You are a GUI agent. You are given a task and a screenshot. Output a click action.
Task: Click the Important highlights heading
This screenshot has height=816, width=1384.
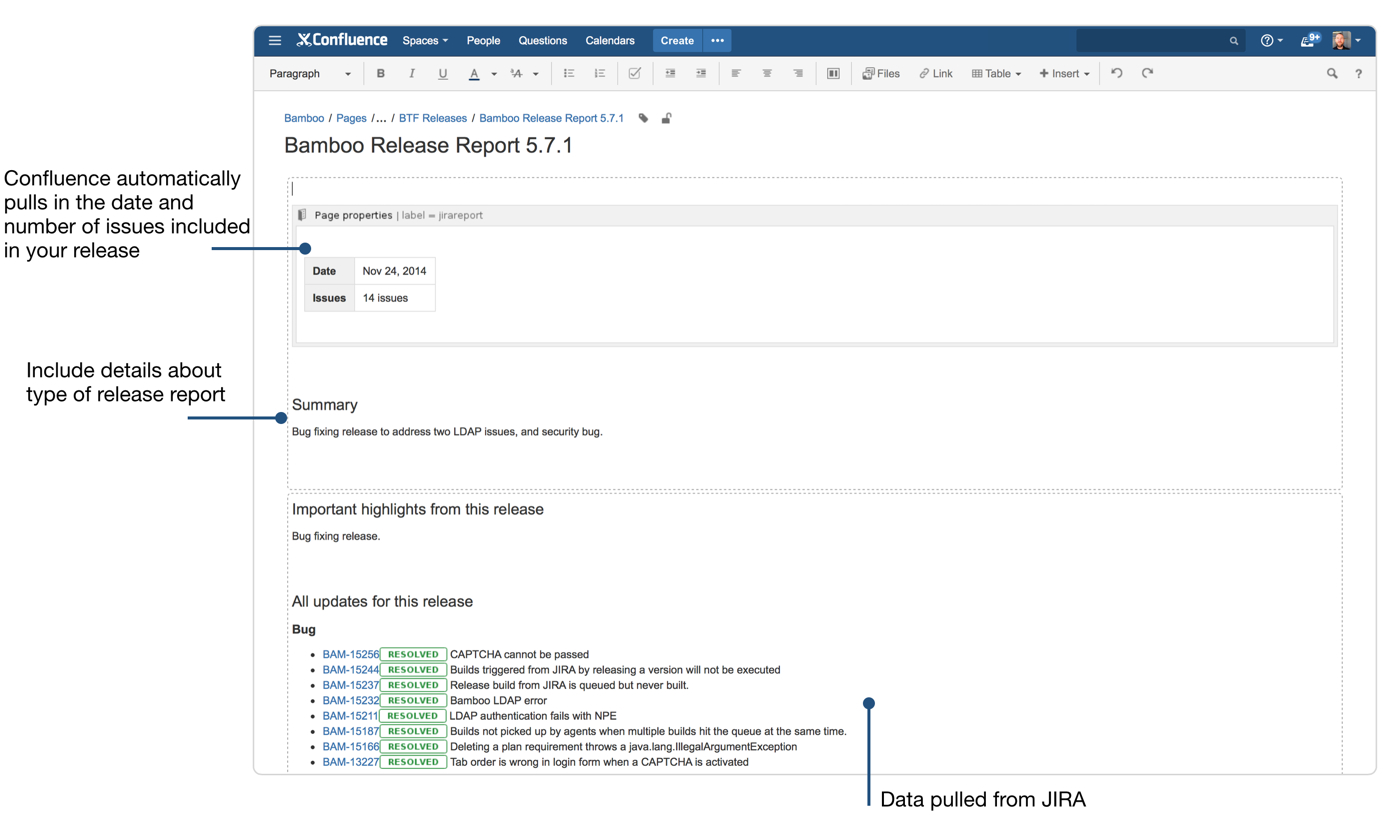coord(418,509)
